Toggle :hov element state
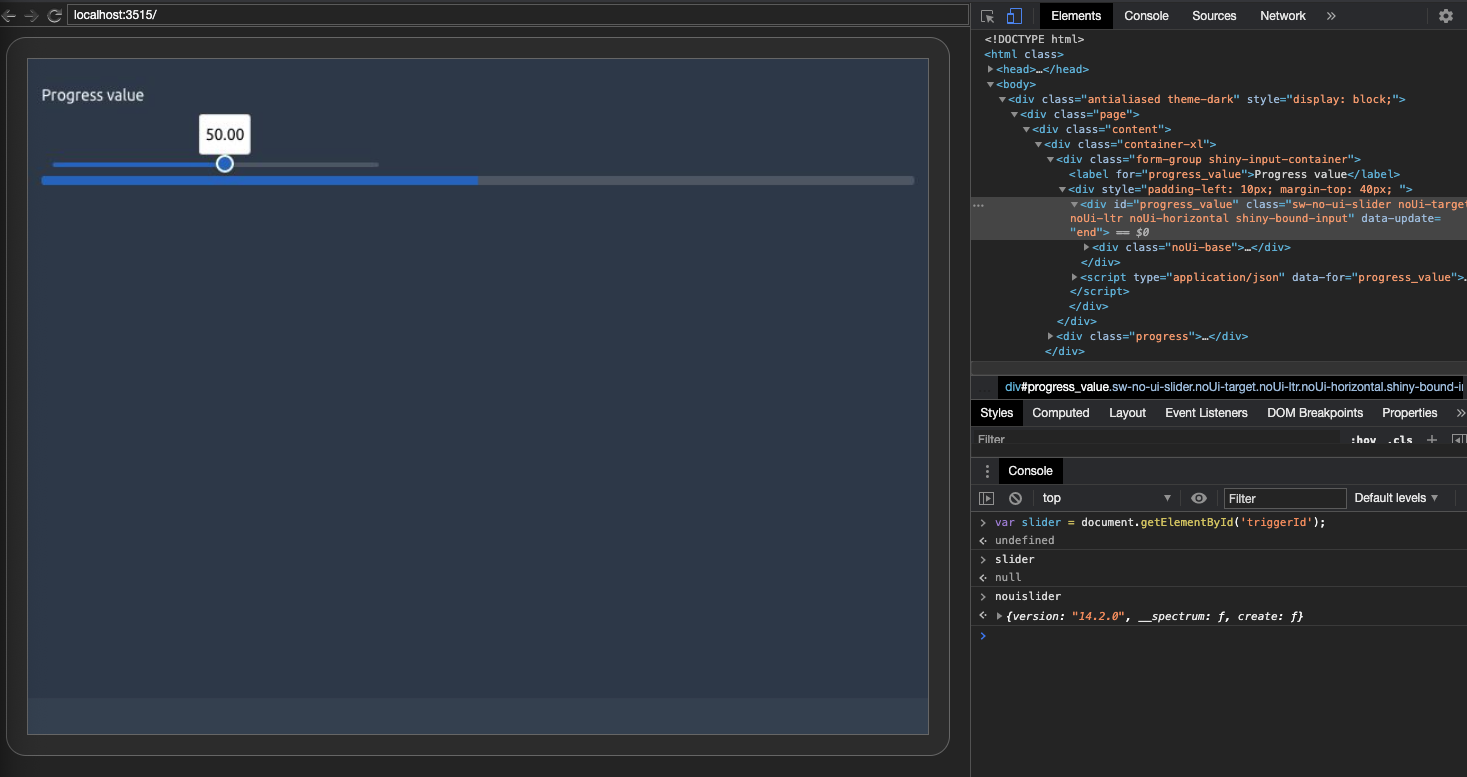 tap(1363, 440)
